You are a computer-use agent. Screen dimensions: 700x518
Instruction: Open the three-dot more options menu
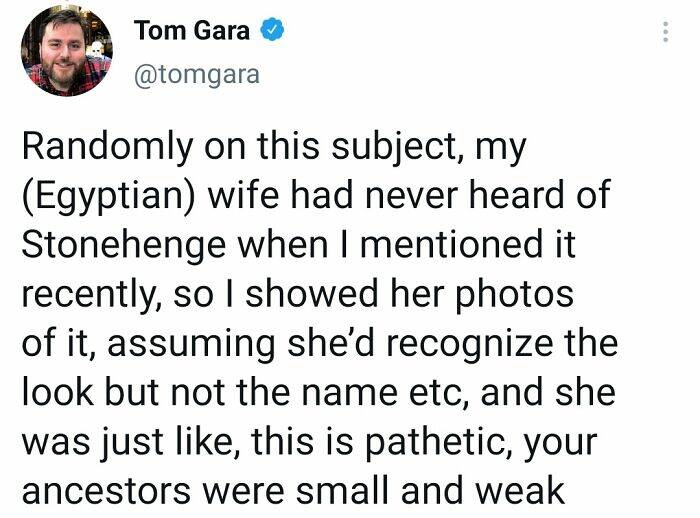tap(665, 31)
